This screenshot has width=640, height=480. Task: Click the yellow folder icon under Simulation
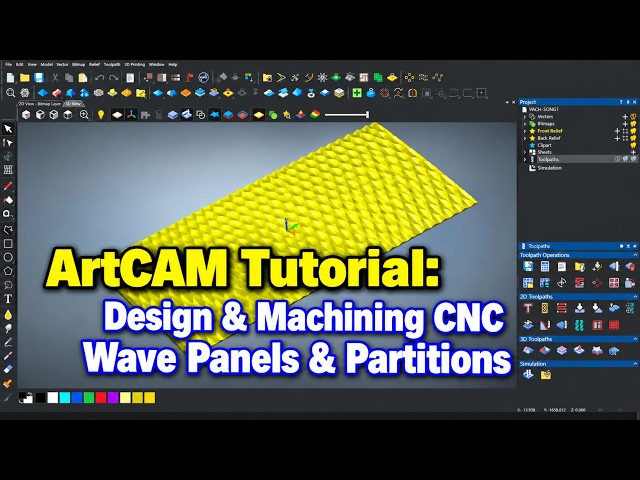pos(546,374)
